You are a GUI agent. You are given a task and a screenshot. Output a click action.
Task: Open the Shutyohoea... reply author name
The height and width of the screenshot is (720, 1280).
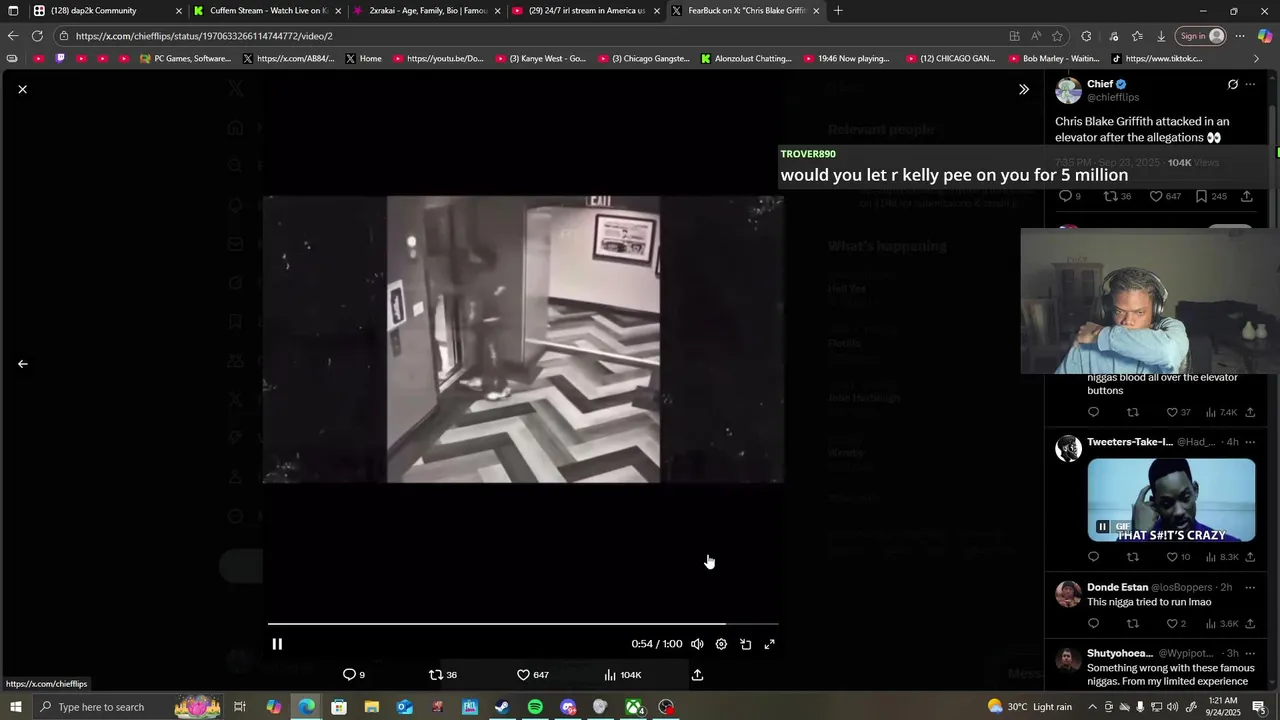[x=1120, y=653]
